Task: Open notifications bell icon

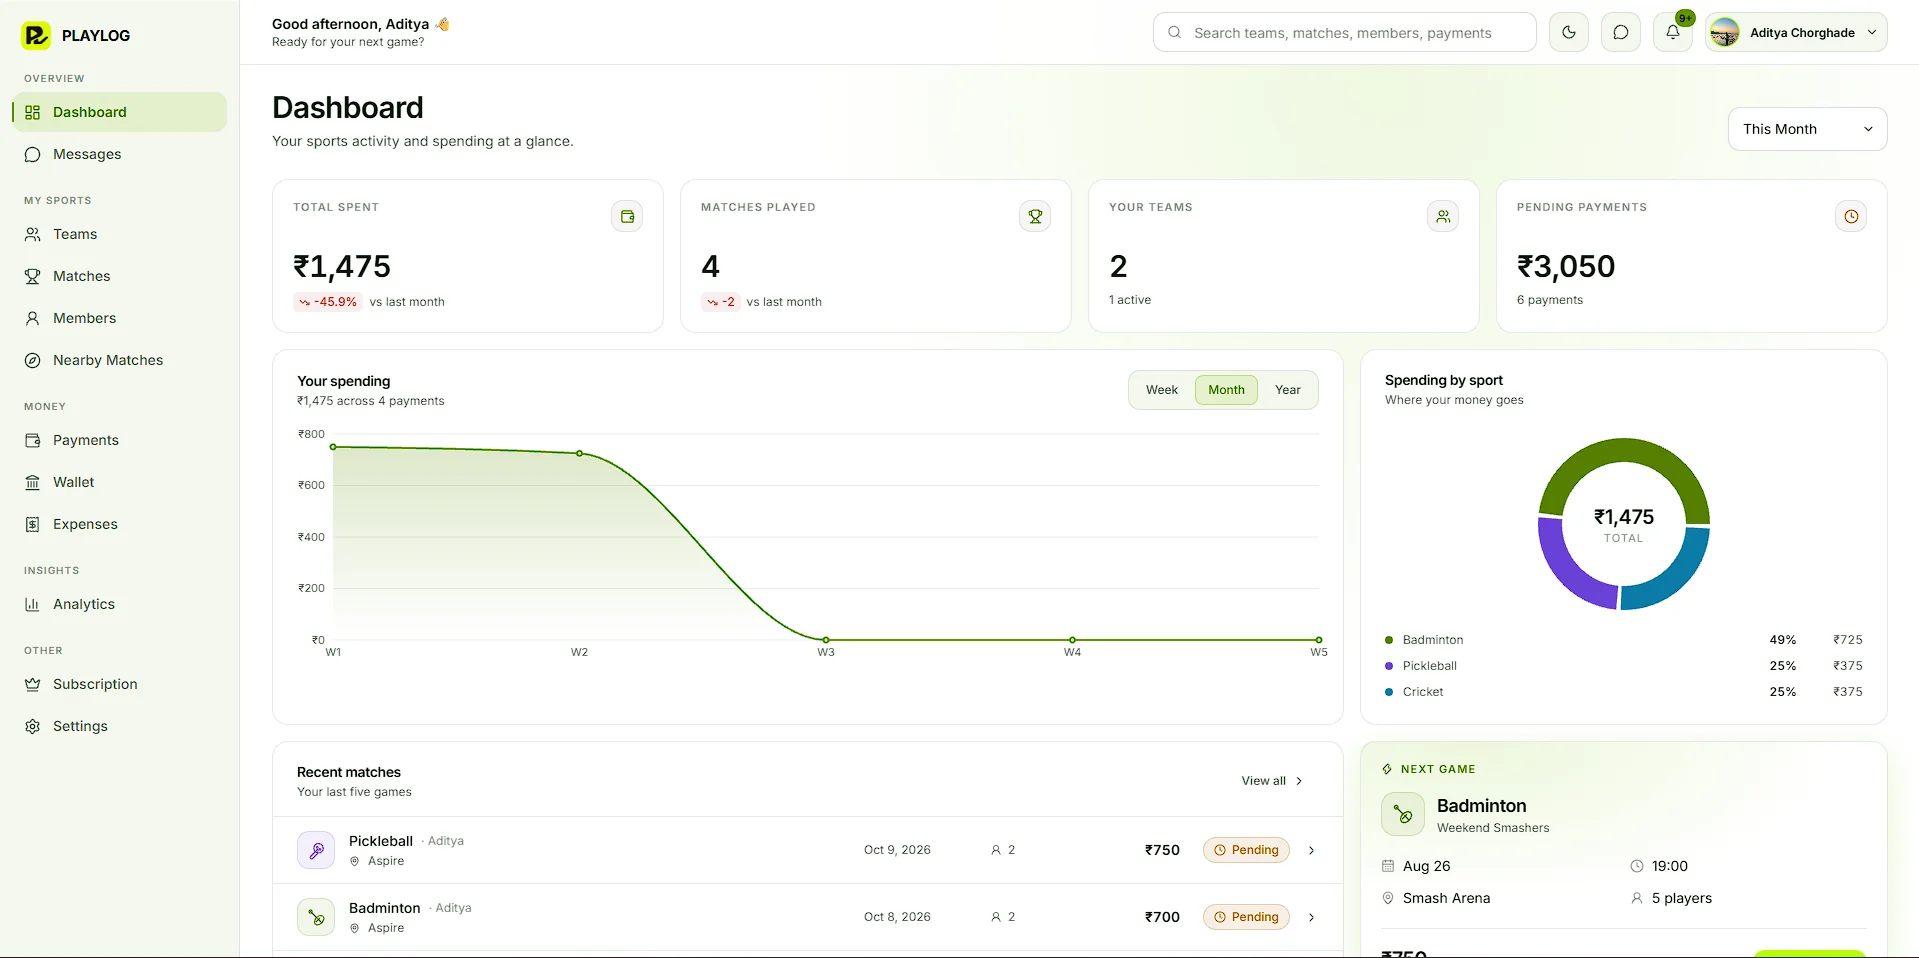Action: point(1672,32)
